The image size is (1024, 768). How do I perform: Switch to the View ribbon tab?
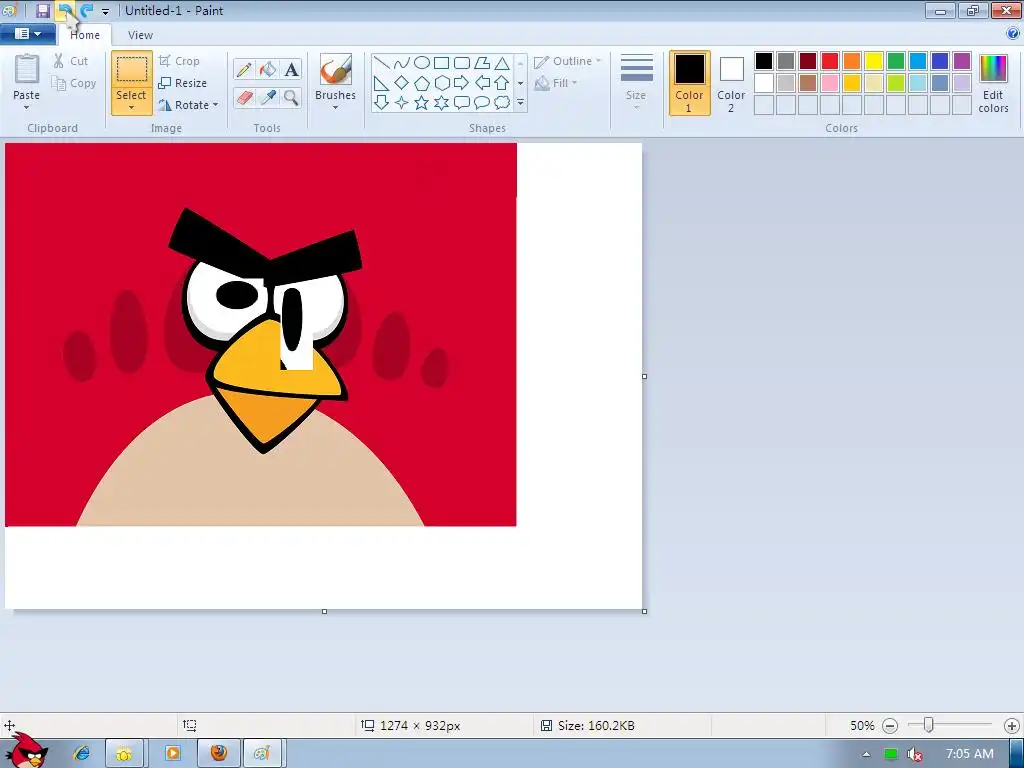140,35
